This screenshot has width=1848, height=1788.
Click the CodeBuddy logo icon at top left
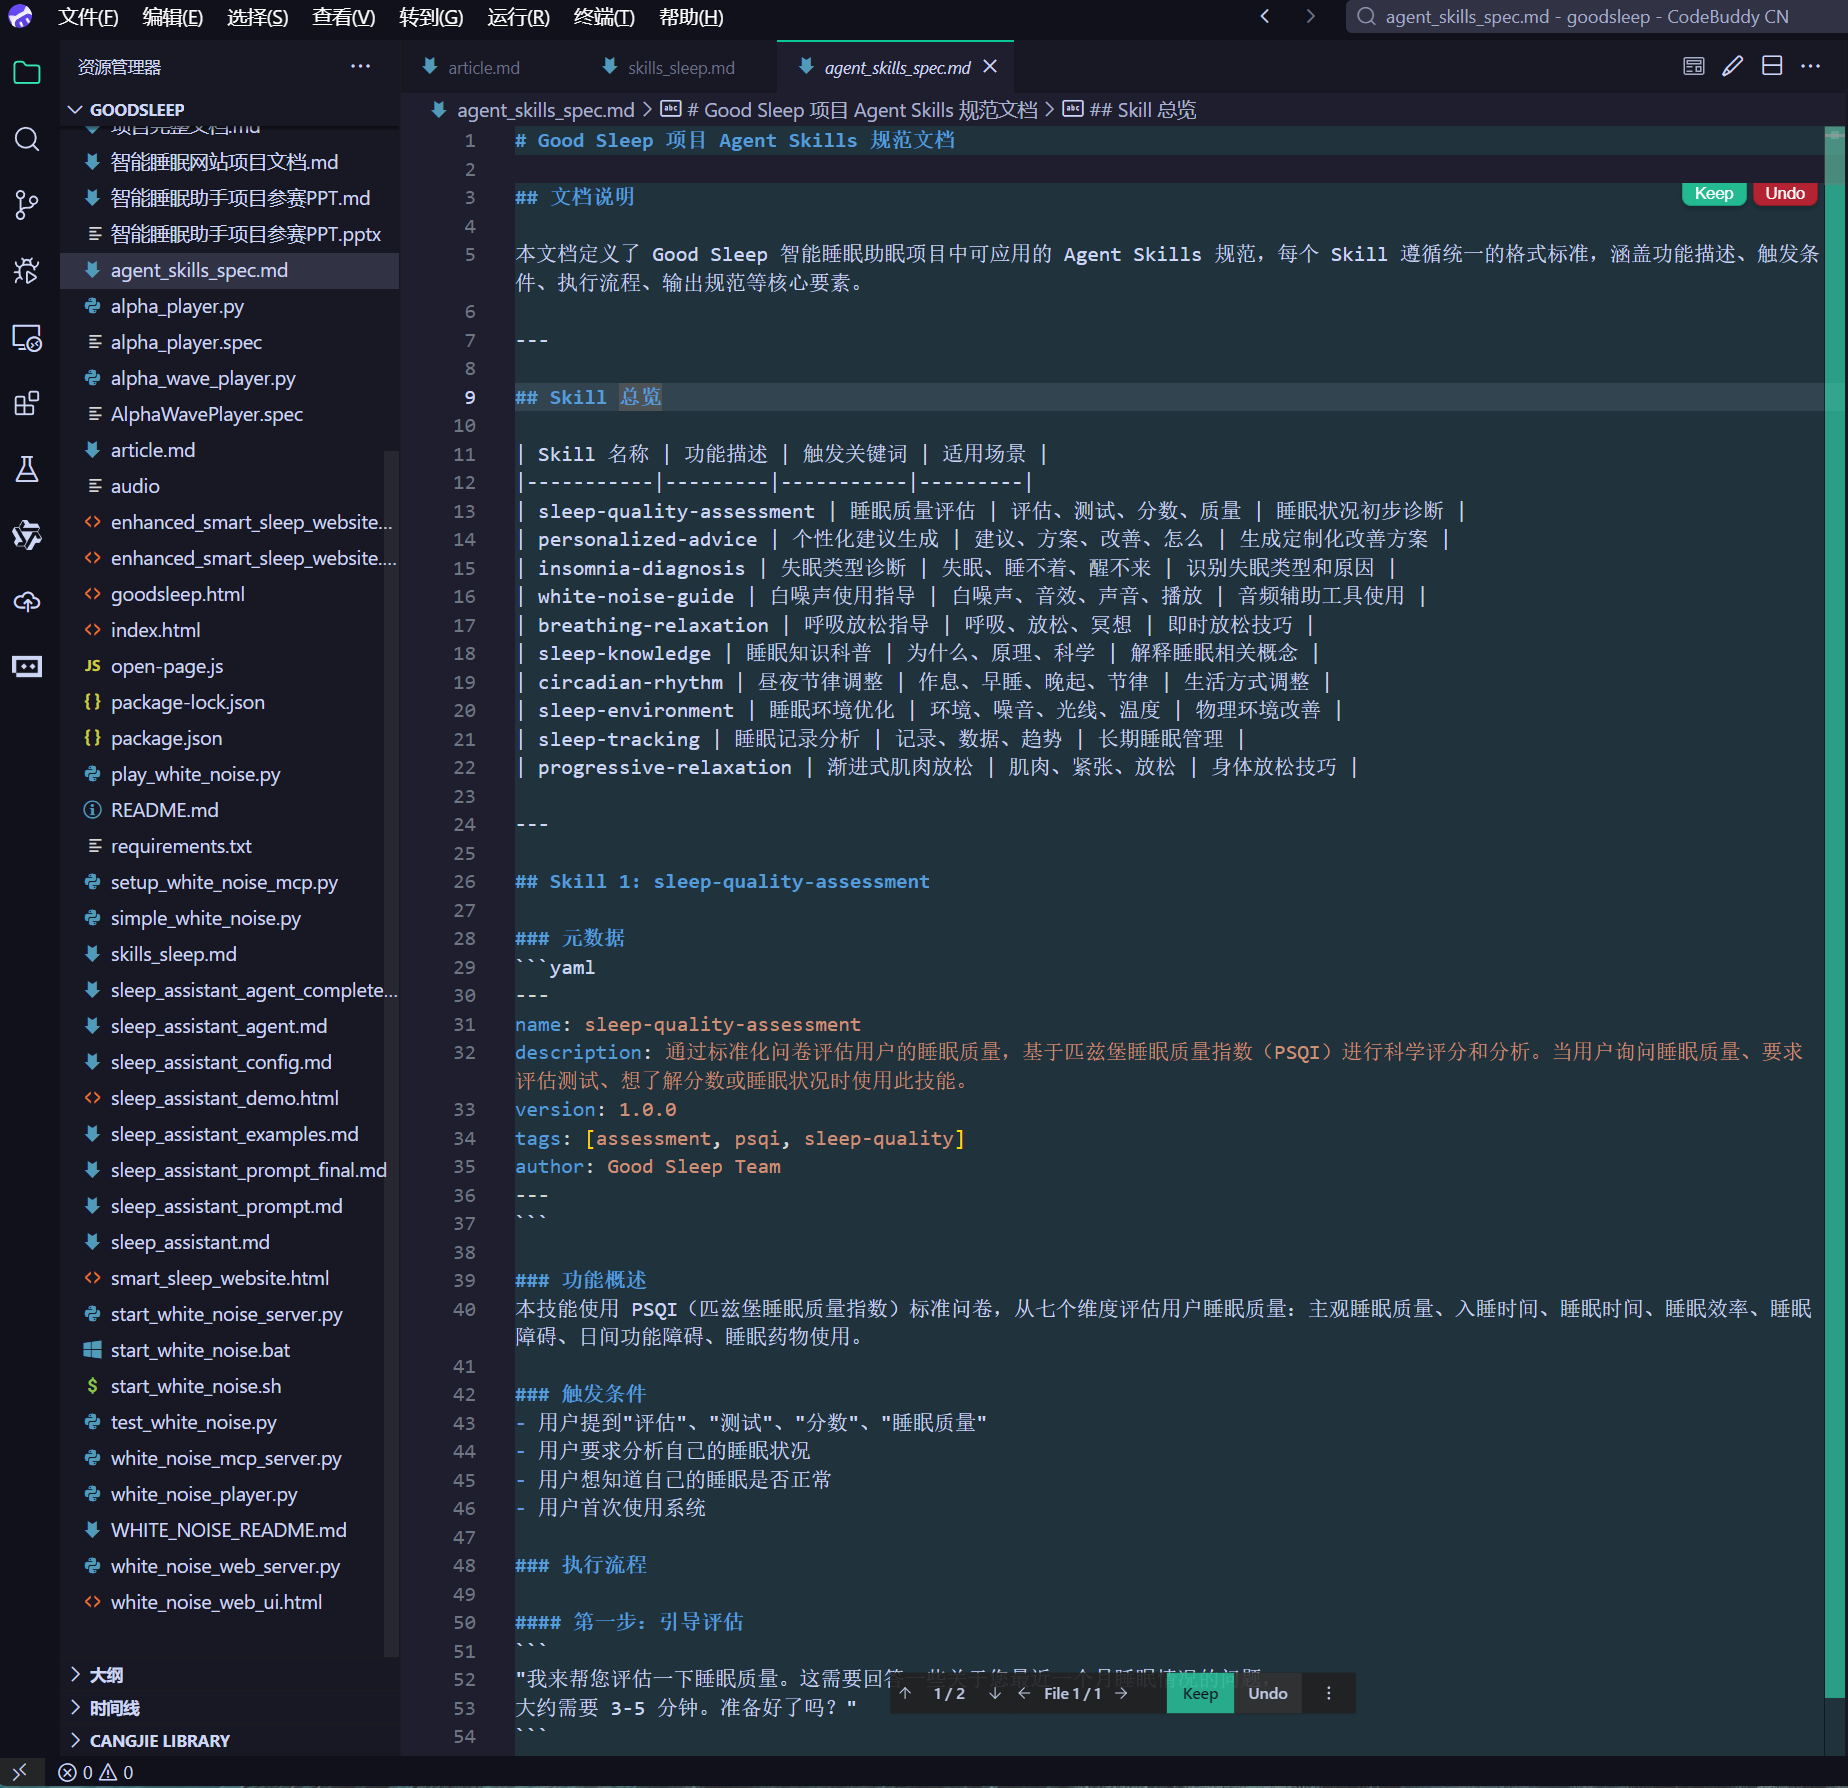click(20, 17)
